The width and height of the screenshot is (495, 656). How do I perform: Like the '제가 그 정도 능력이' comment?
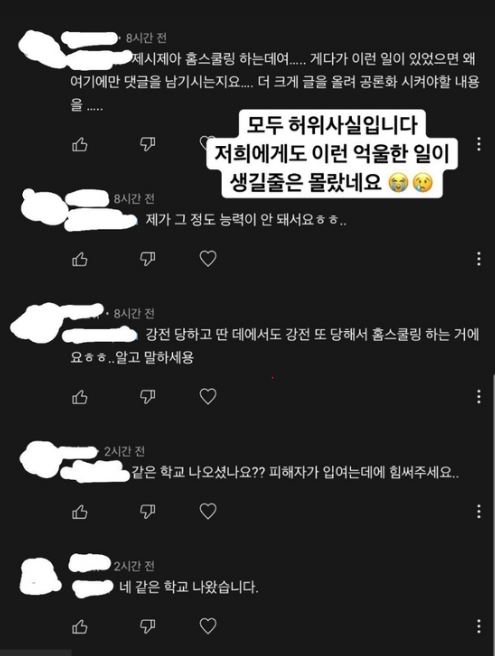coord(80,259)
